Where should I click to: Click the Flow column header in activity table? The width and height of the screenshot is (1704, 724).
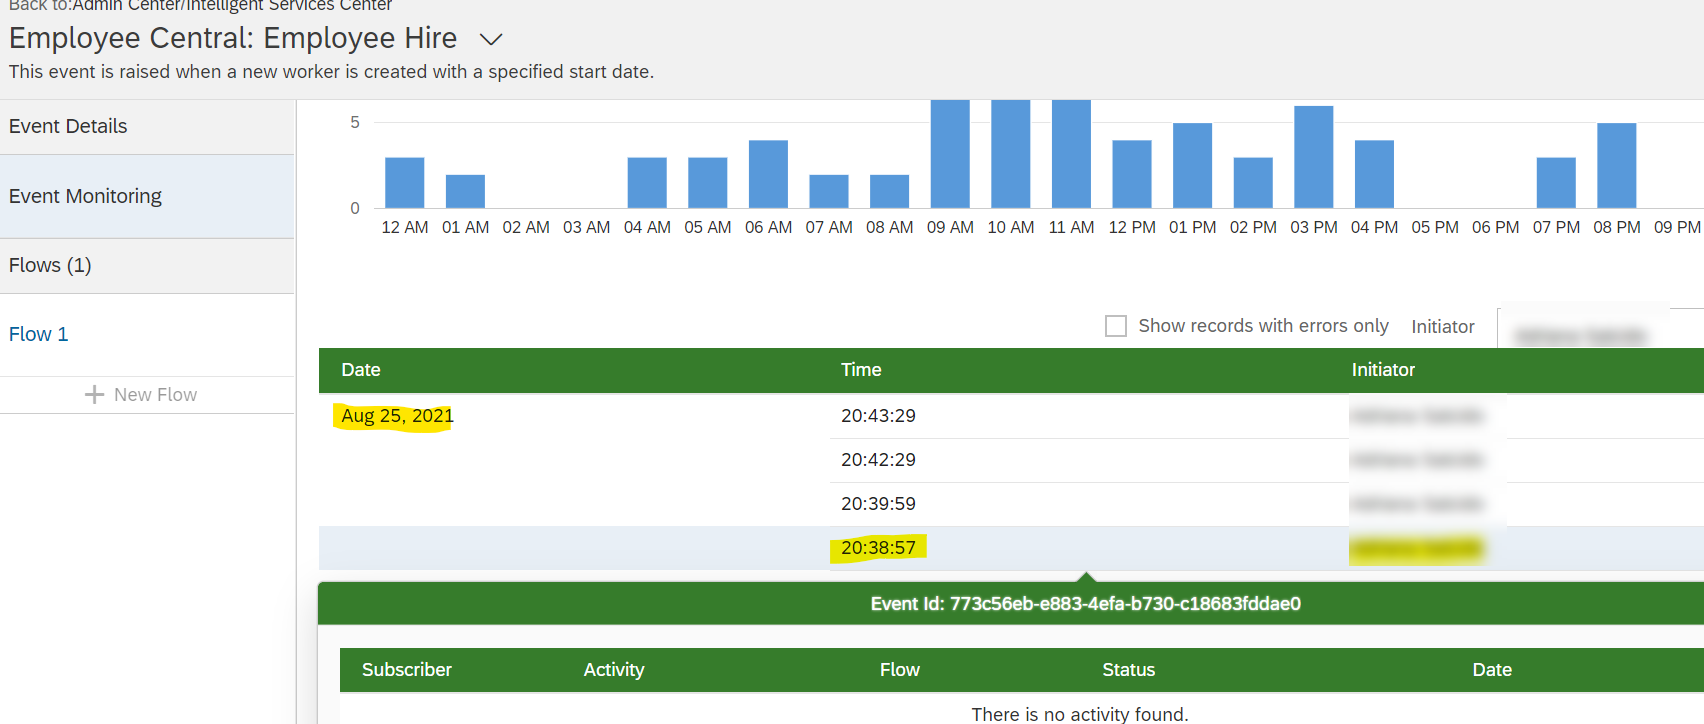[x=900, y=670]
